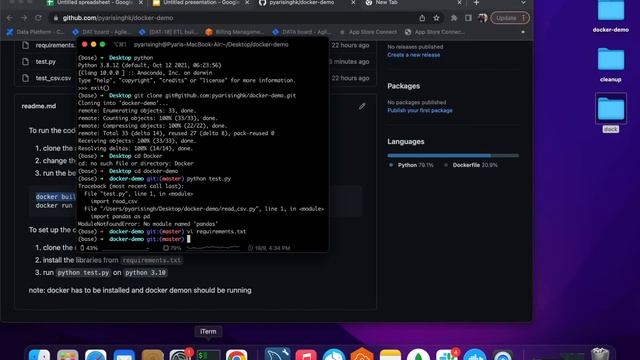Open the Billing Management bookmark
This screenshot has width=640, height=360.
click(235, 32)
